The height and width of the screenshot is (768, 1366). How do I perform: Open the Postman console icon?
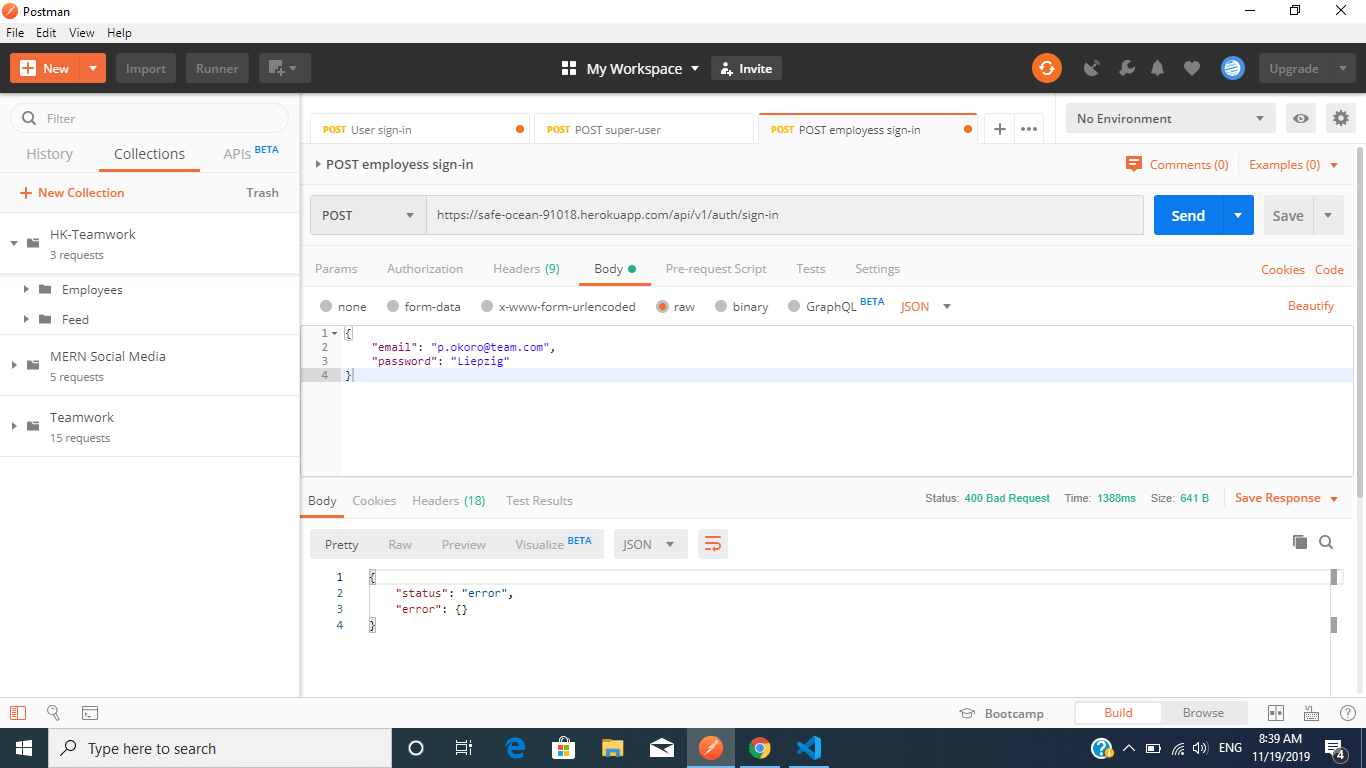pos(90,713)
